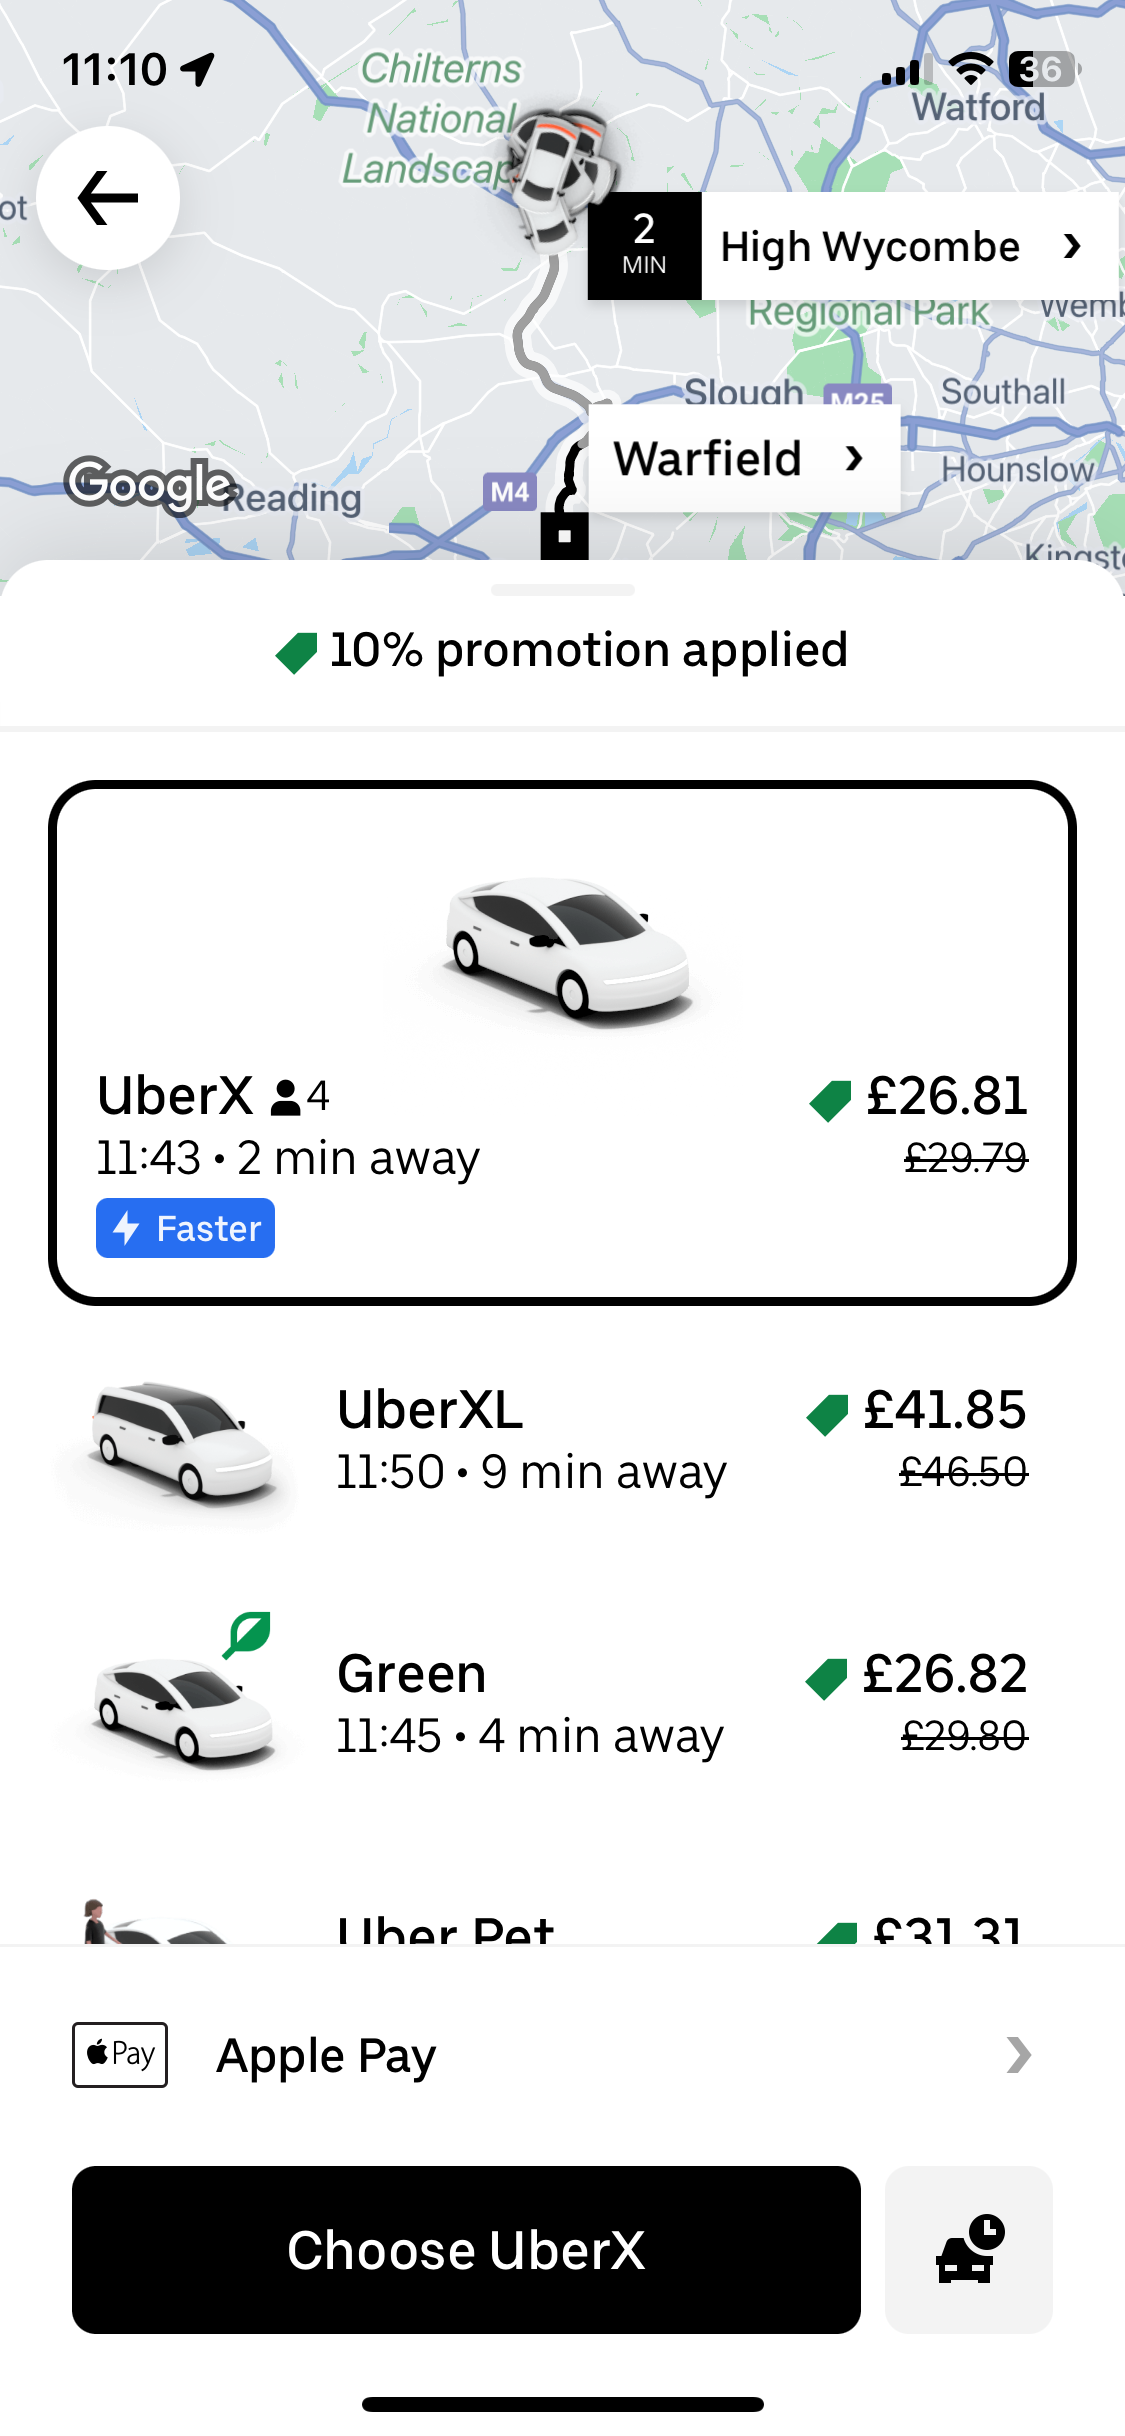Tap the bottom sheet drag handle
The image size is (1125, 2436).
point(562,590)
